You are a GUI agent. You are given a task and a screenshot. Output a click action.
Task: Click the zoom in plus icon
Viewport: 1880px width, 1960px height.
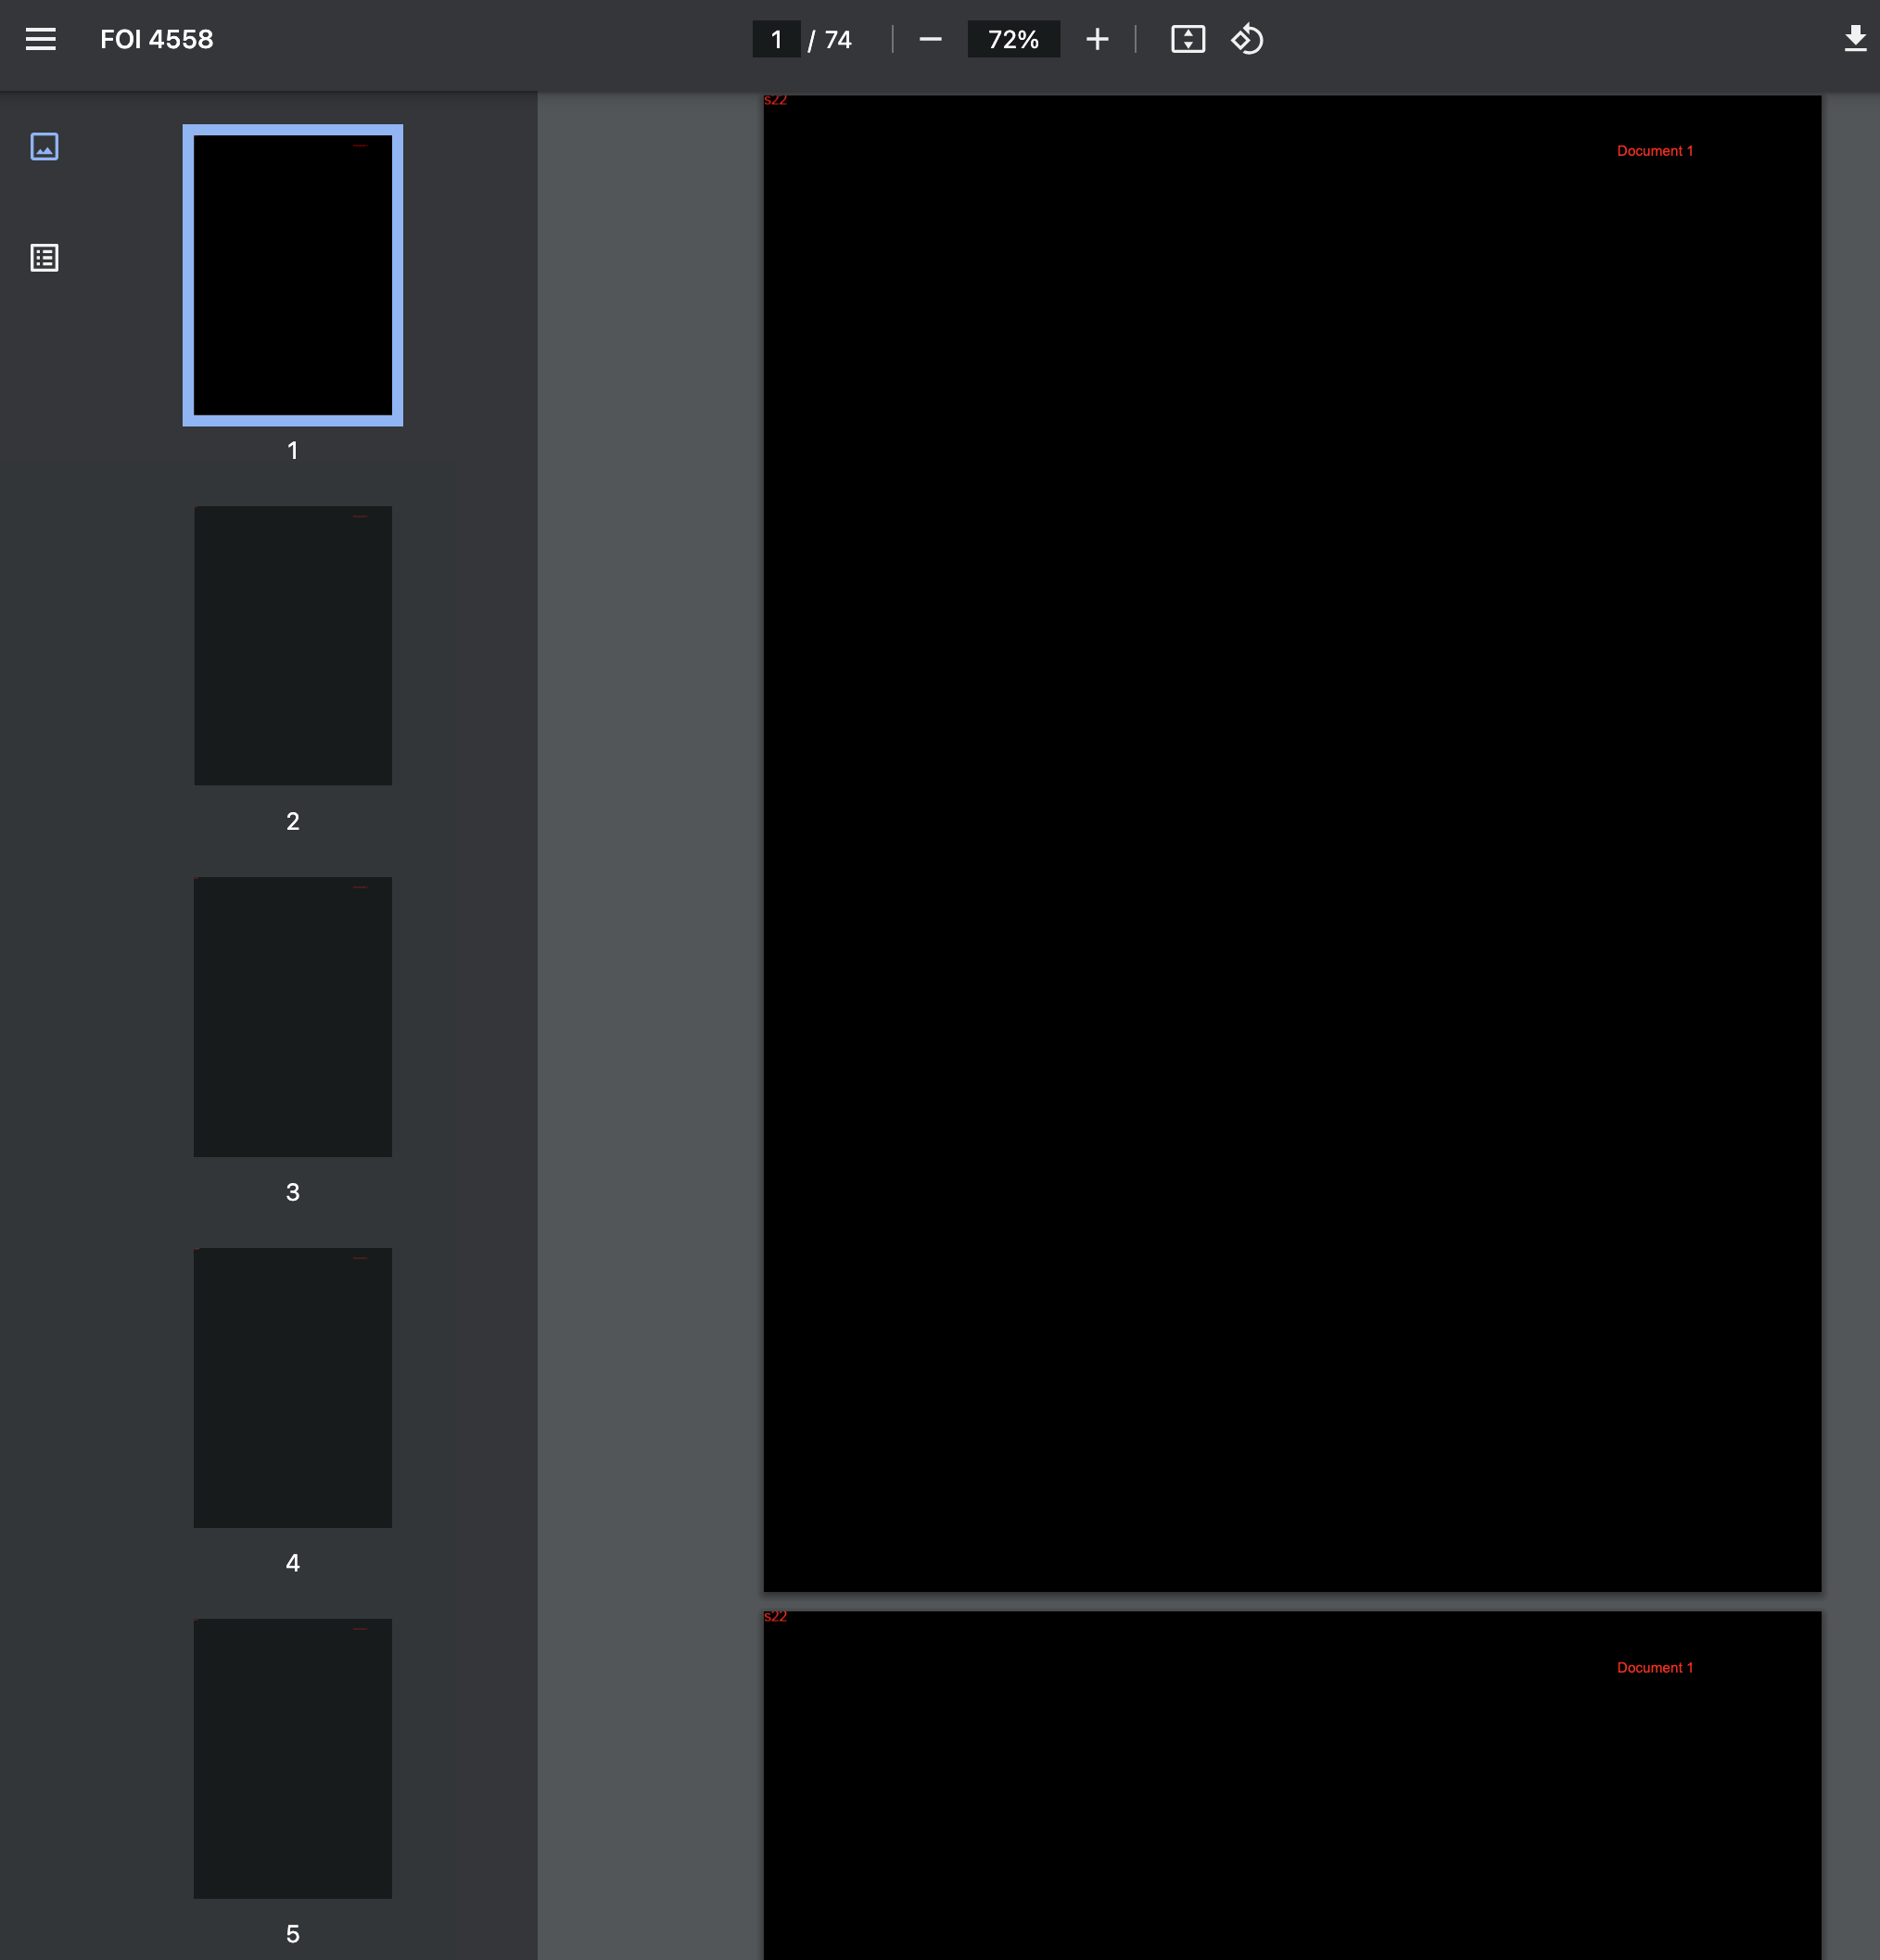point(1097,39)
